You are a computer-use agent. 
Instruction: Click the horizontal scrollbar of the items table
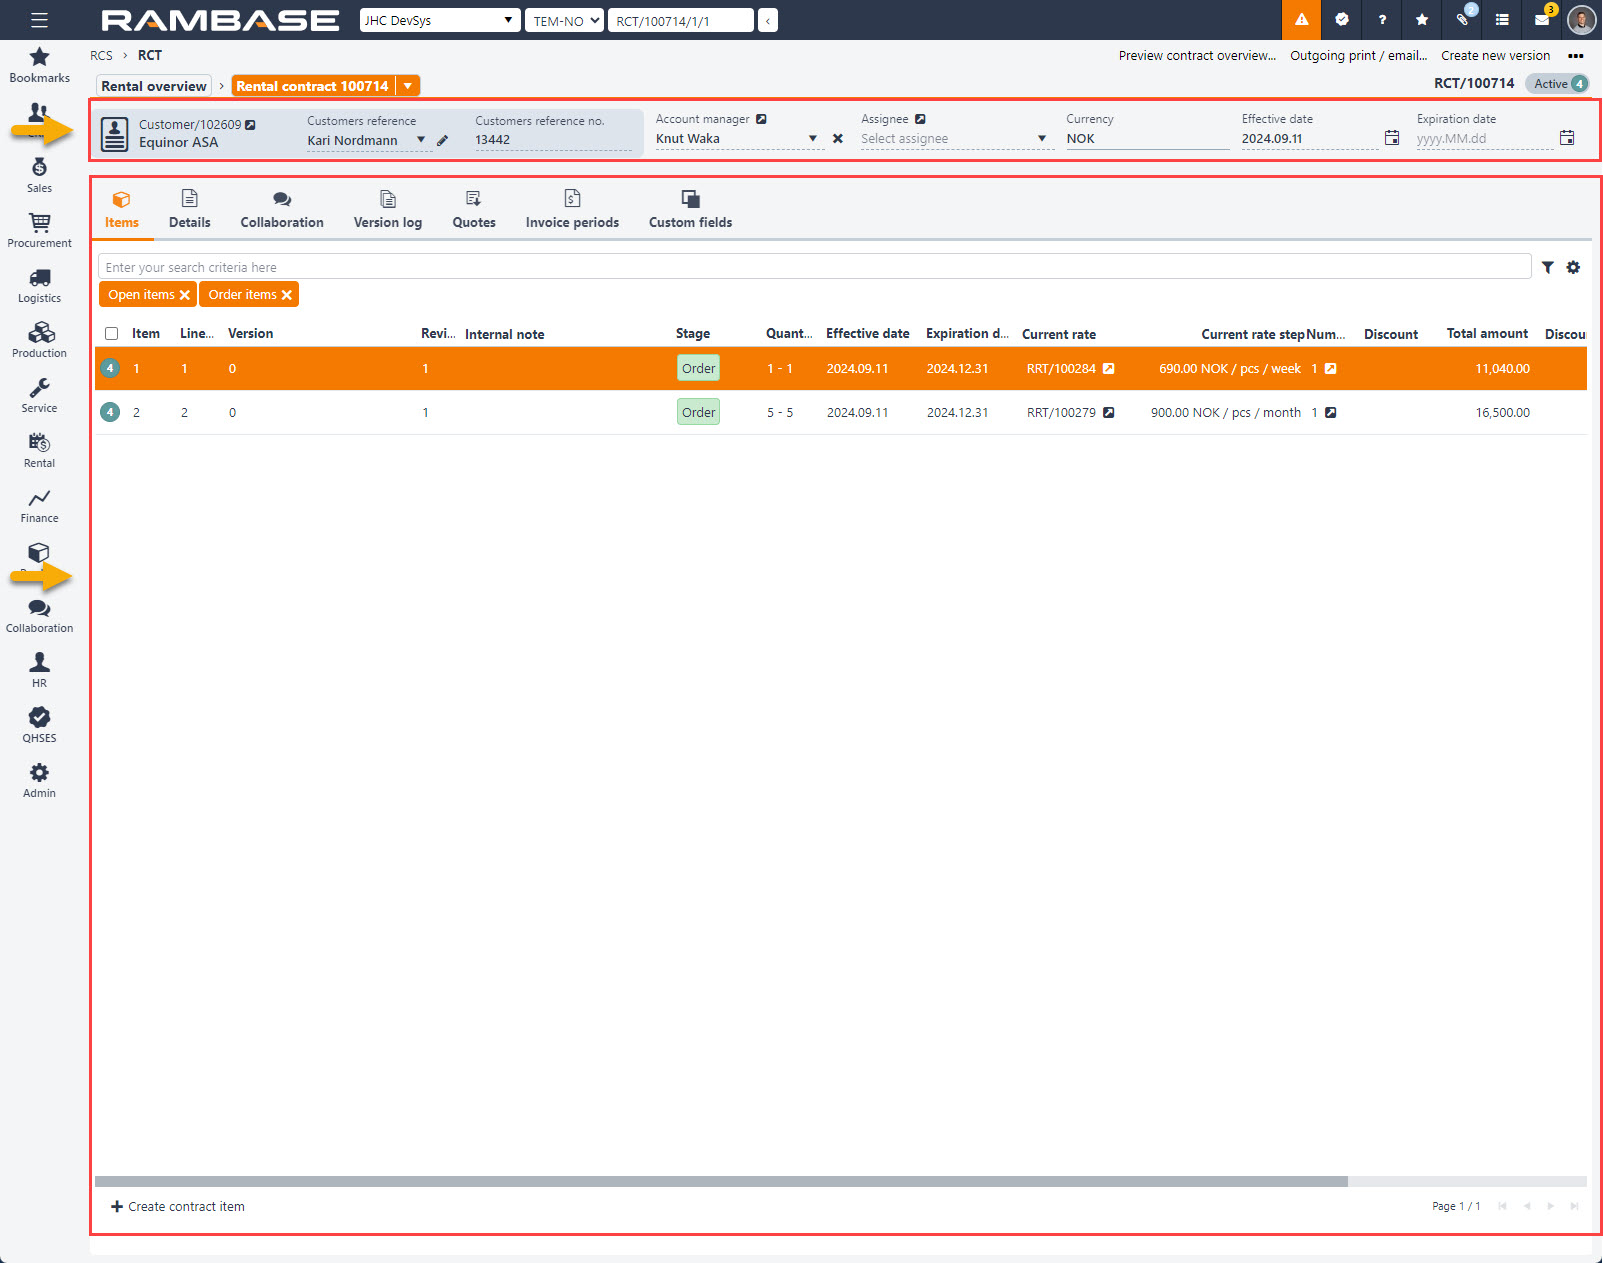pos(720,1181)
